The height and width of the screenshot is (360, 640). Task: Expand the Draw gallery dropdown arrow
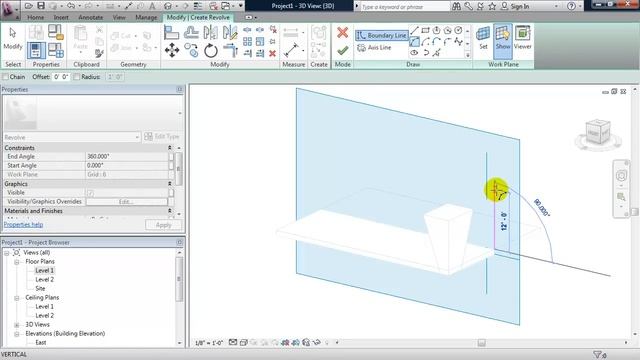pos(468,54)
